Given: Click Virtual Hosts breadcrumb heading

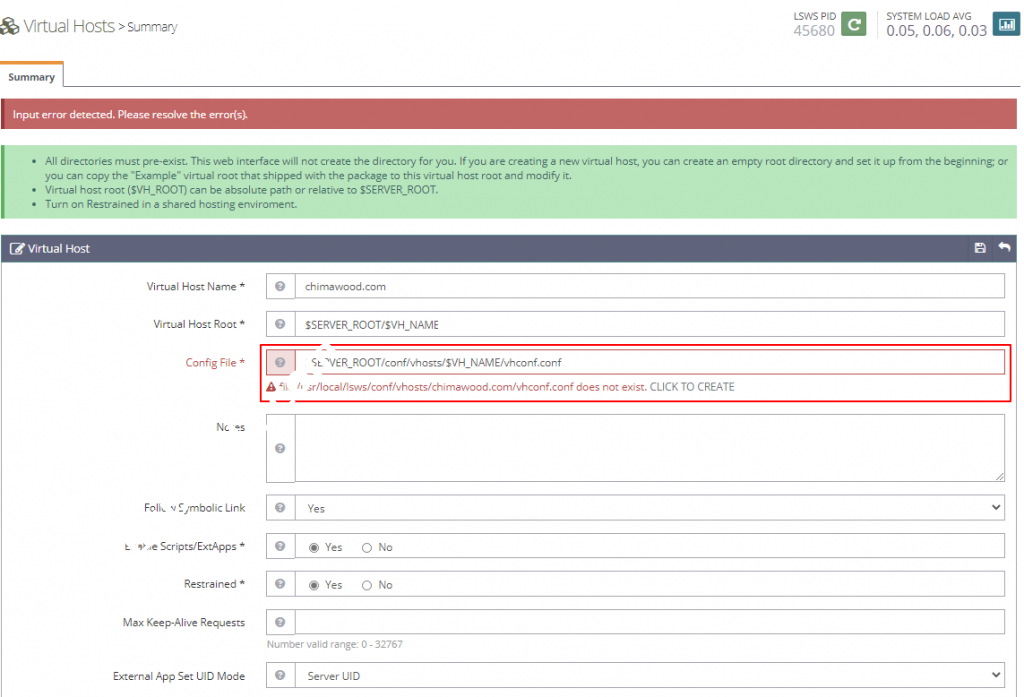Looking at the screenshot, I should [68, 26].
